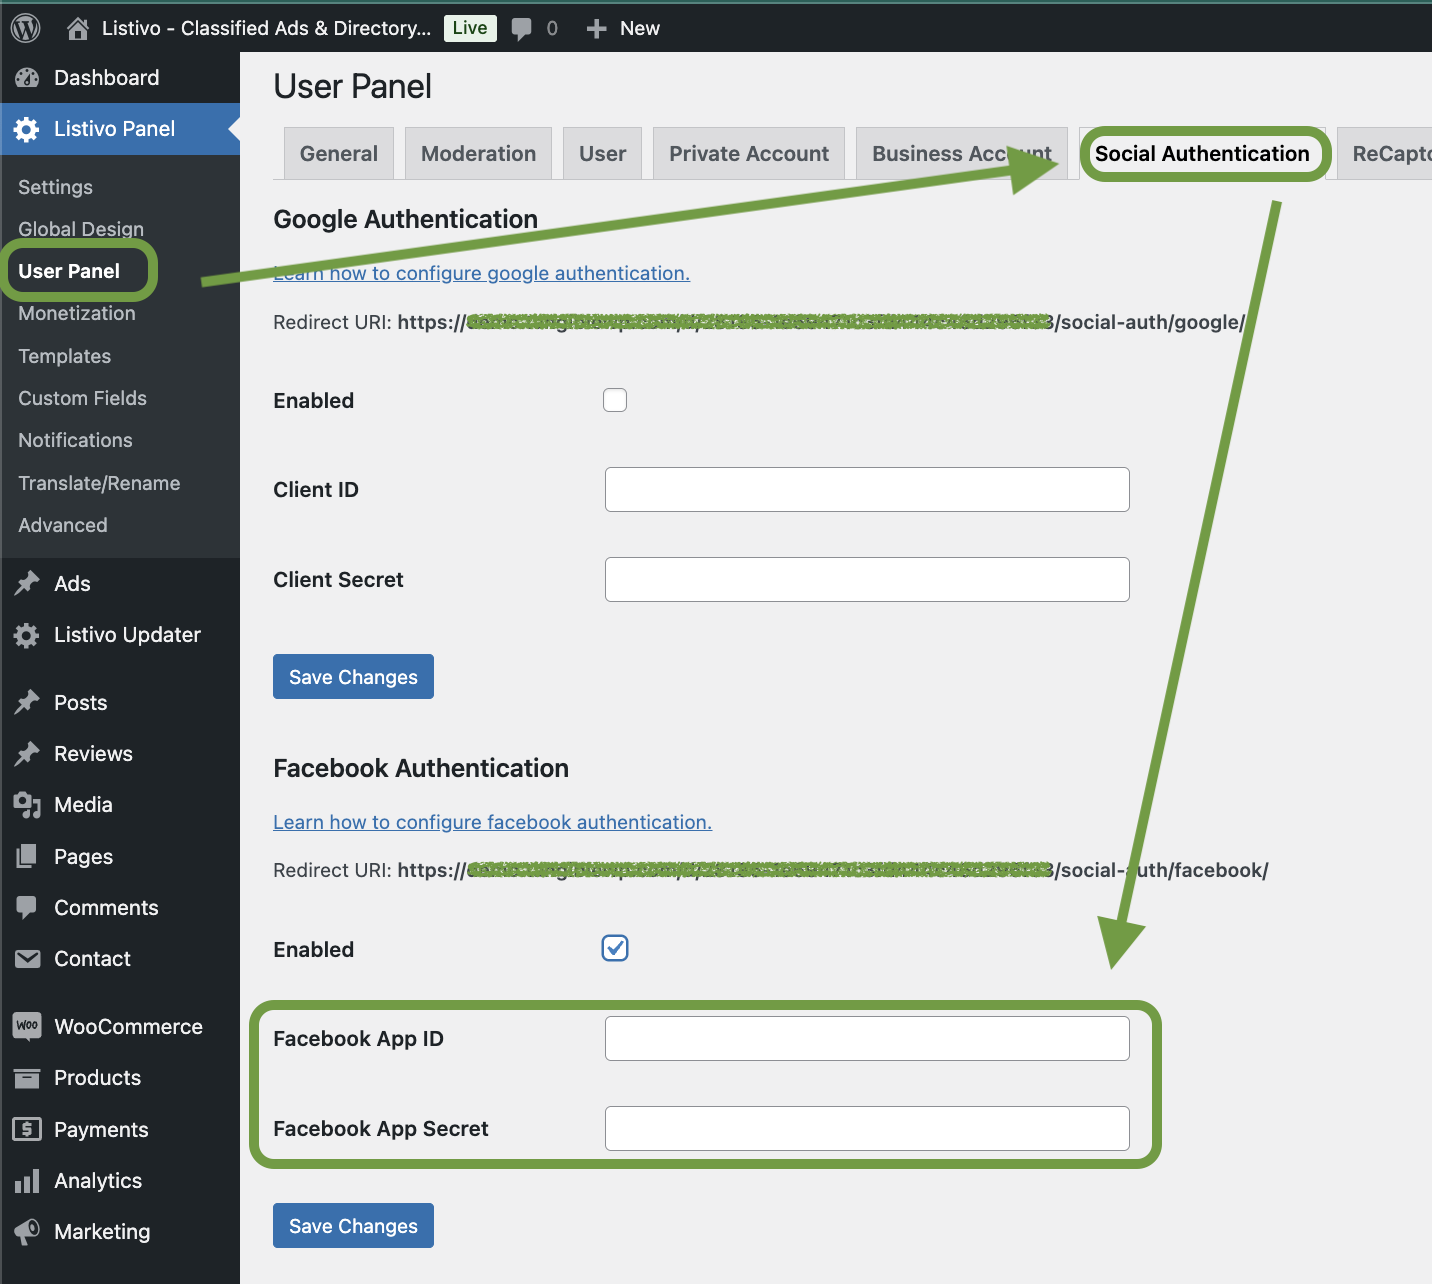Click the Reviews pin icon

click(27, 754)
